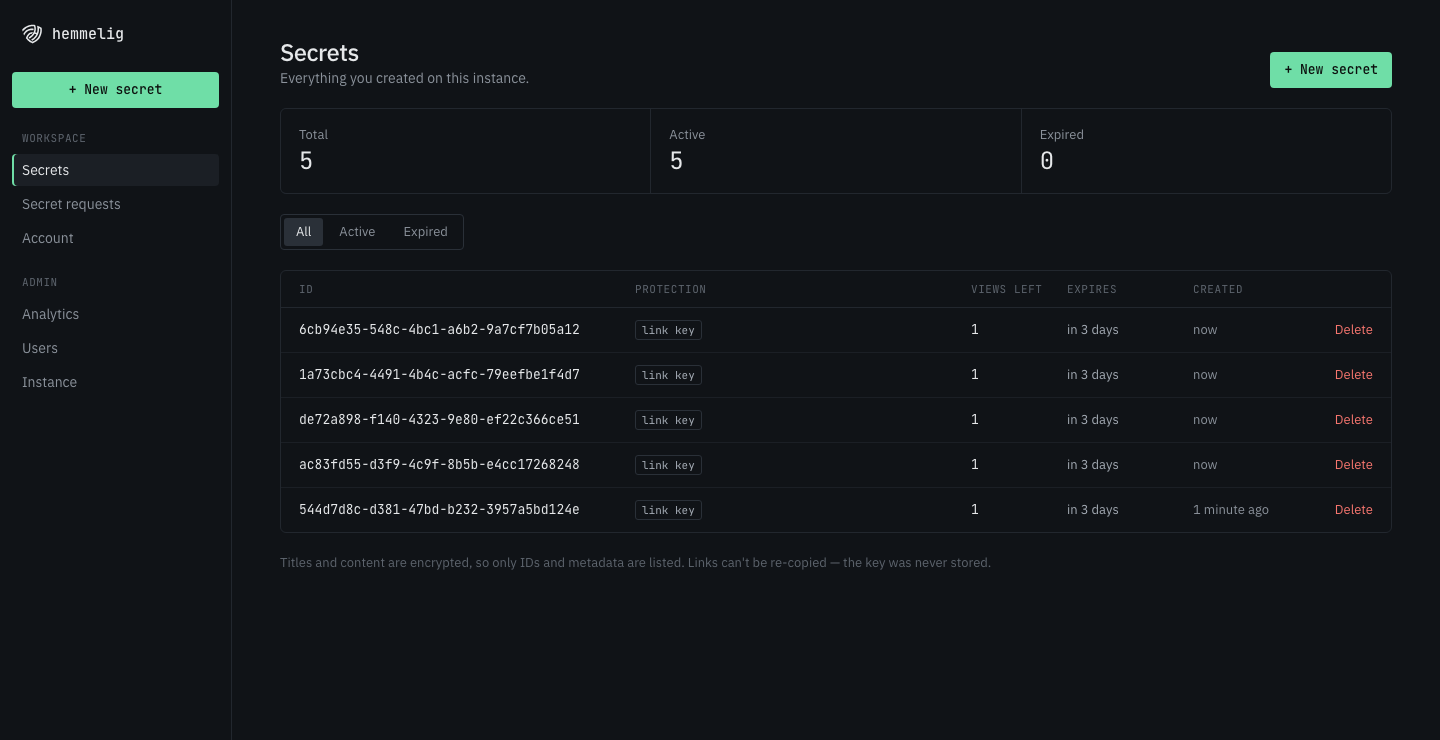Click ID 544d7d8c-d381-47bd-b232-3957a5bd124e
This screenshot has width=1440, height=740.
(x=439, y=510)
